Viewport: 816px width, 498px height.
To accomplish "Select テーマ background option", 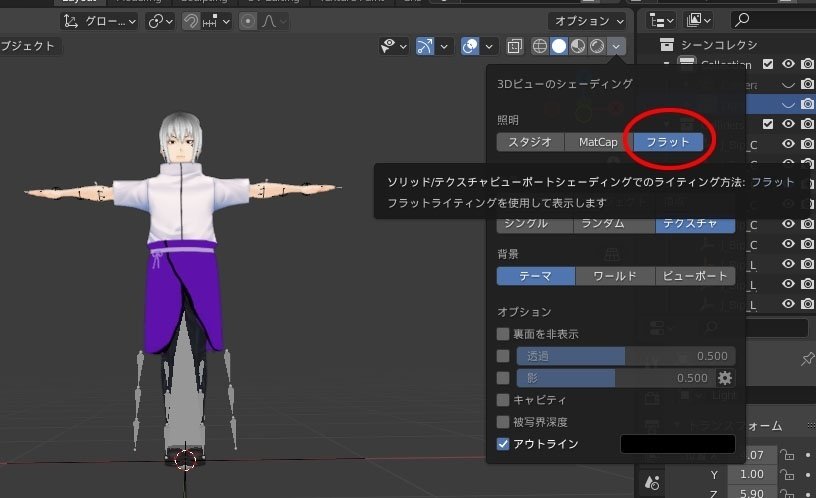I will point(536,276).
